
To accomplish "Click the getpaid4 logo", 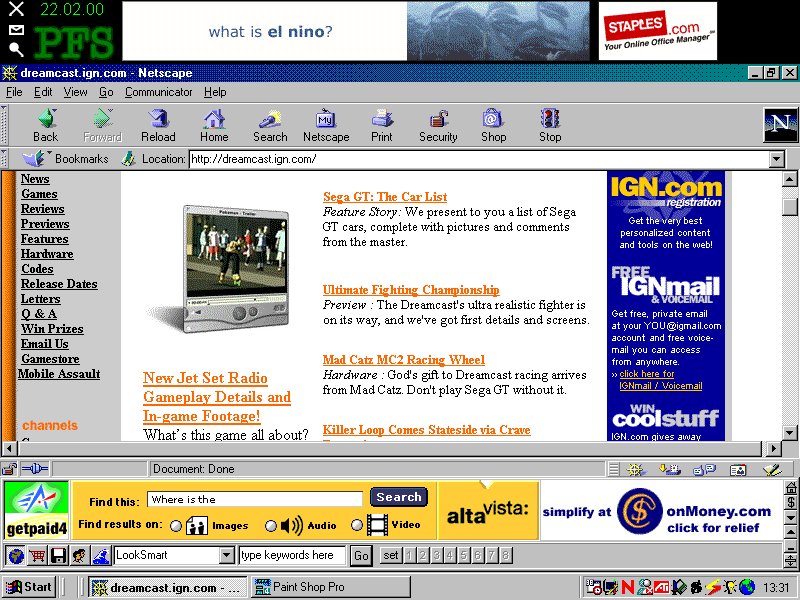I will [36, 510].
